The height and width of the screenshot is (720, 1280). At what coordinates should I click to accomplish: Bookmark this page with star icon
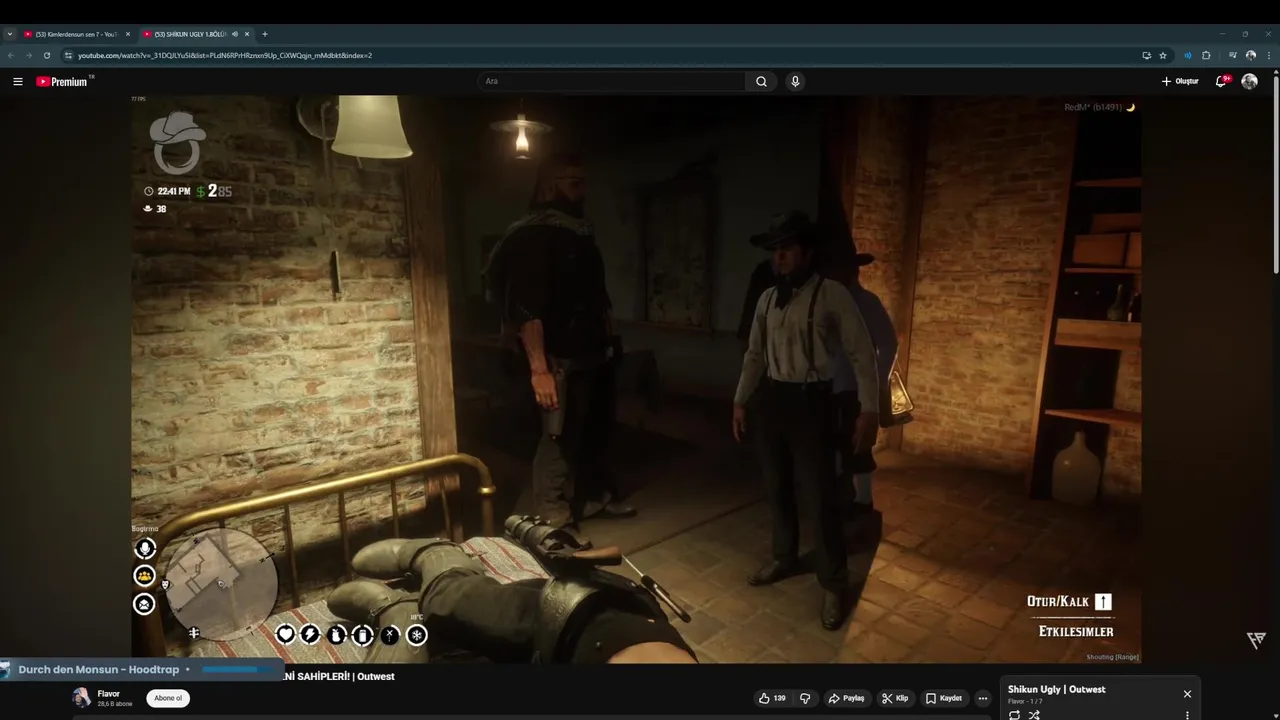click(1163, 55)
